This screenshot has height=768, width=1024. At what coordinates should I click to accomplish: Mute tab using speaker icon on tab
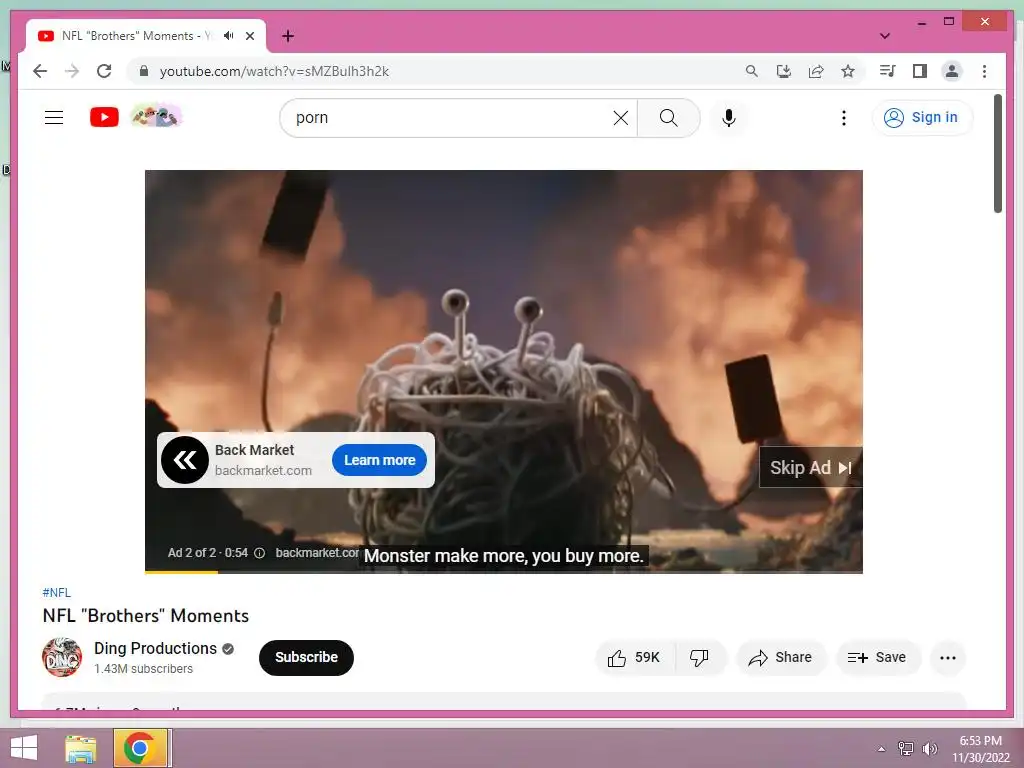[x=229, y=35]
